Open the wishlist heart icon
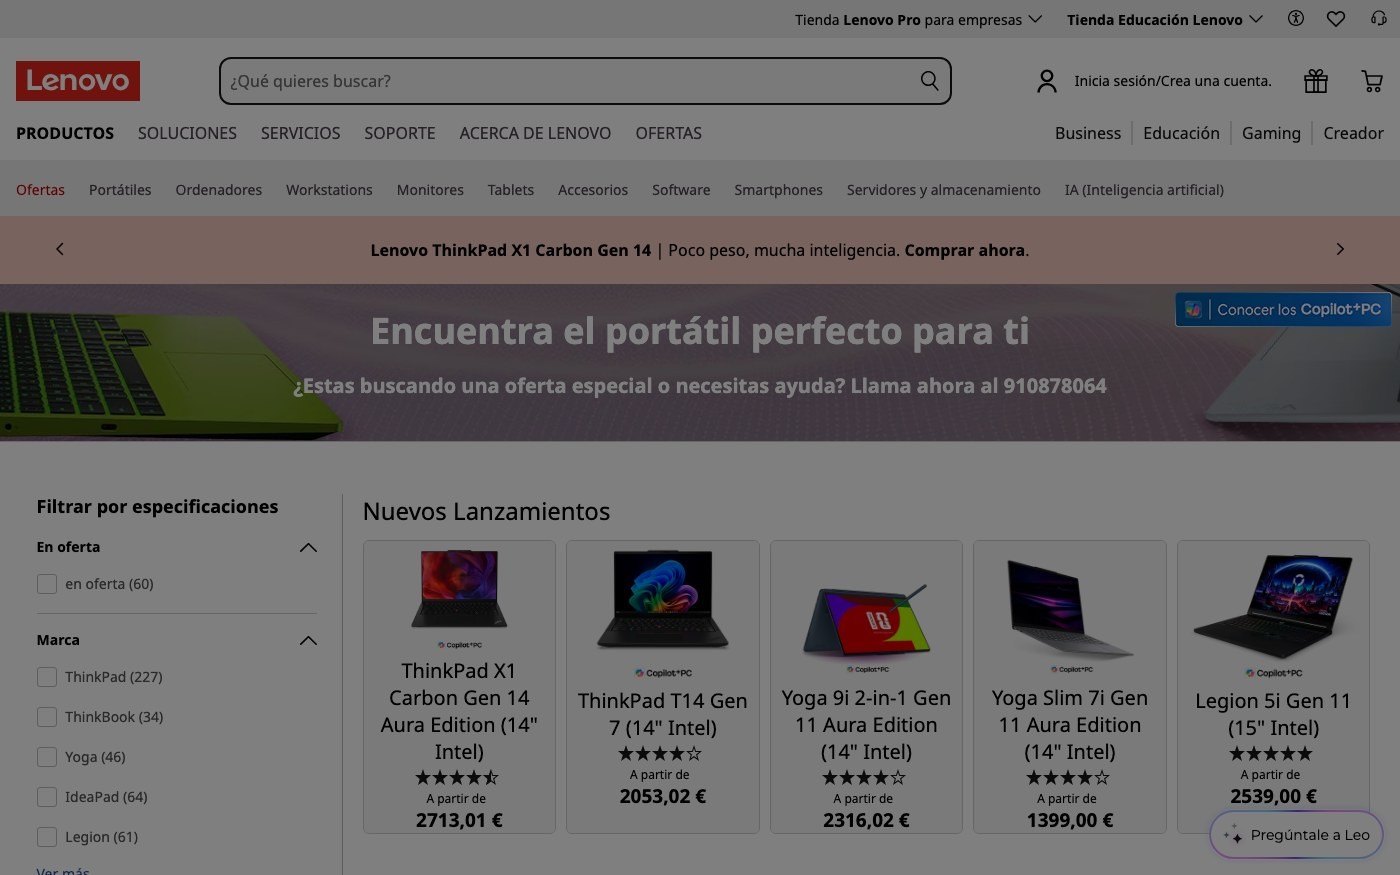 (x=1336, y=18)
